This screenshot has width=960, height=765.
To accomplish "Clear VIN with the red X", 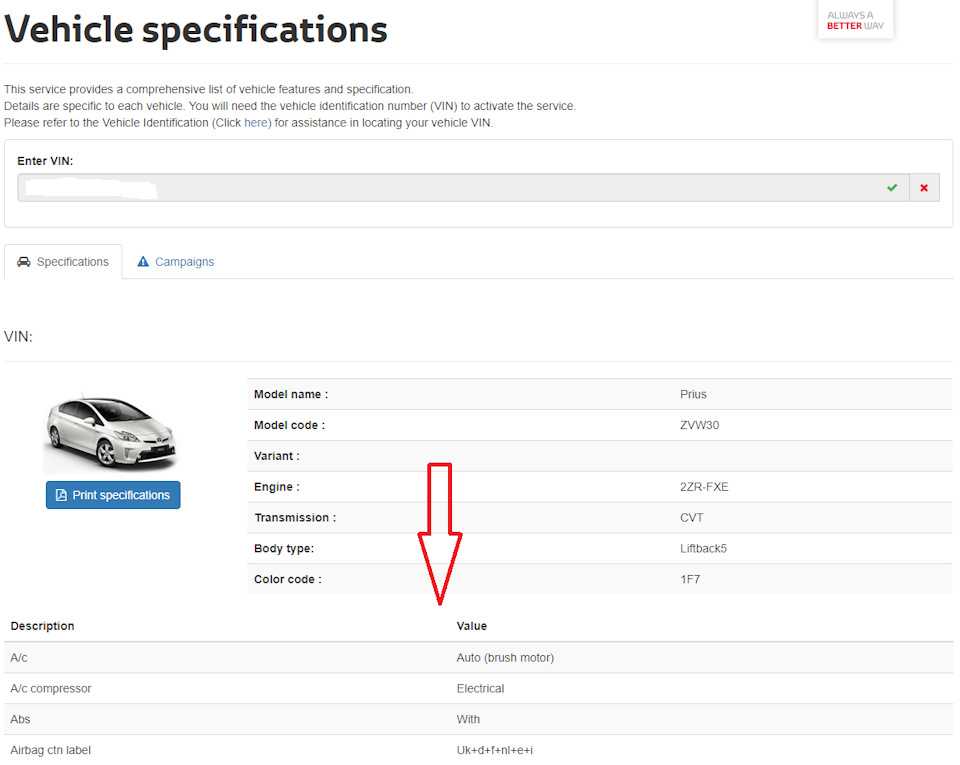I will [x=924, y=188].
